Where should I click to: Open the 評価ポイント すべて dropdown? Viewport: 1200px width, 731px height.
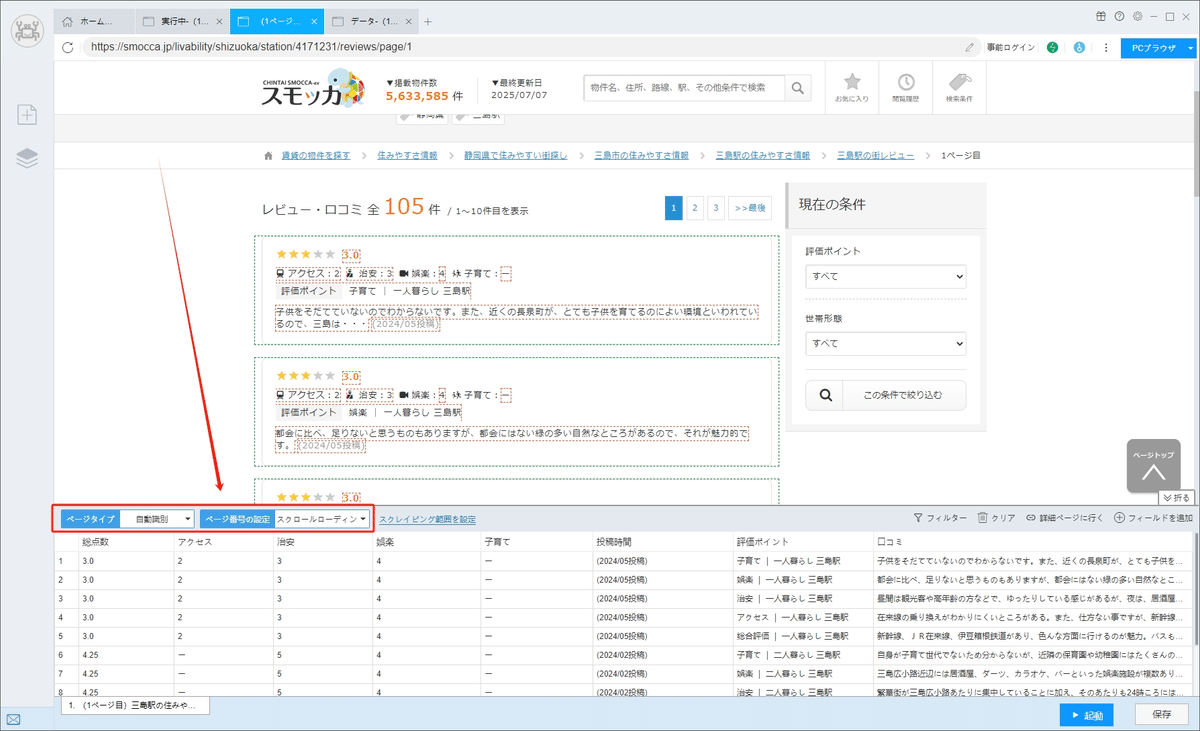click(886, 276)
